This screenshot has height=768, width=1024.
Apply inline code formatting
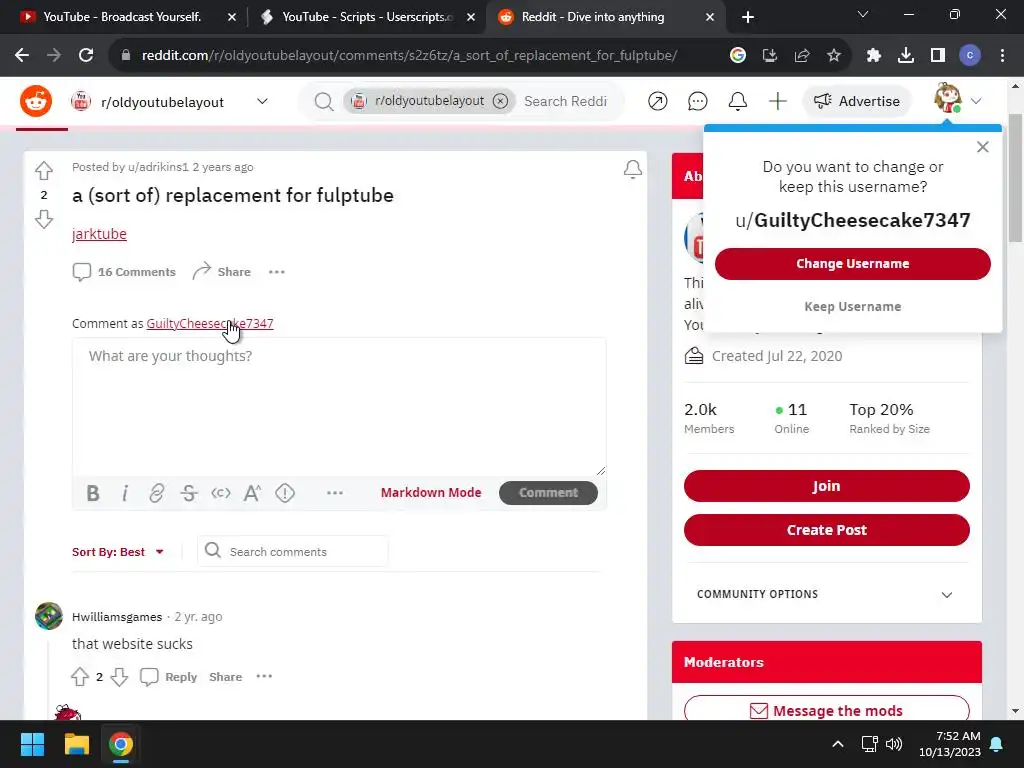point(221,493)
